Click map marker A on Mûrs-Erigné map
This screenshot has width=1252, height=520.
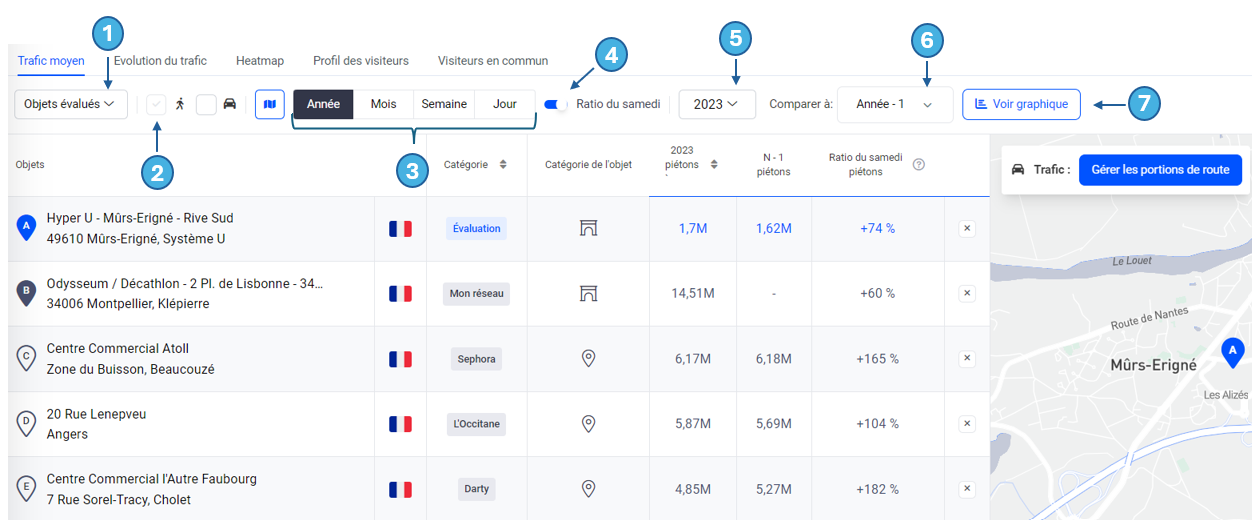coord(1233,354)
